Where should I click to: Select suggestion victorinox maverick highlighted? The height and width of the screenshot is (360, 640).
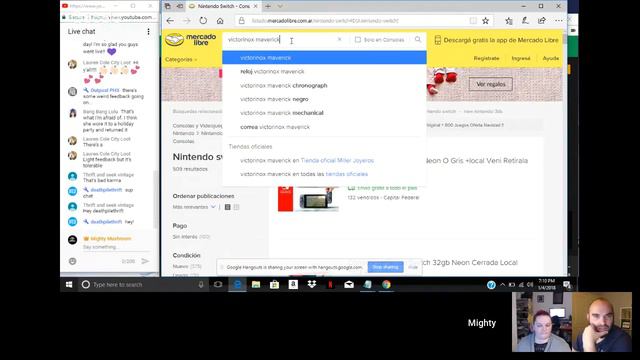(324, 58)
